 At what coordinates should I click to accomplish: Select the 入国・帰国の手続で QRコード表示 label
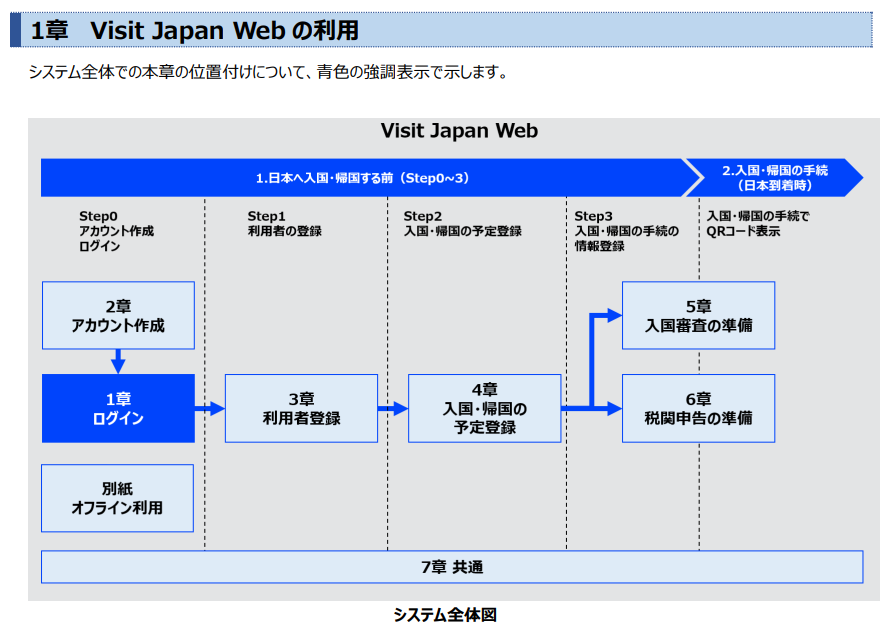pos(758,224)
